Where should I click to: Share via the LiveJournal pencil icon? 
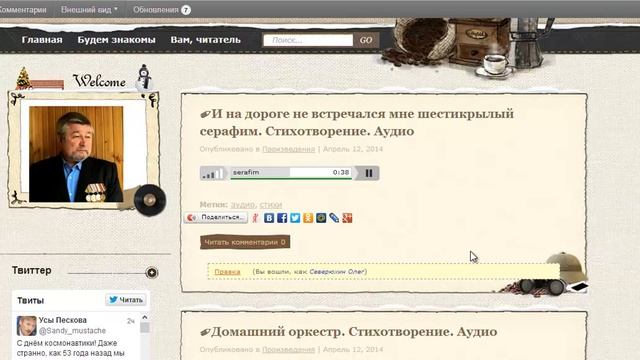(x=334, y=218)
